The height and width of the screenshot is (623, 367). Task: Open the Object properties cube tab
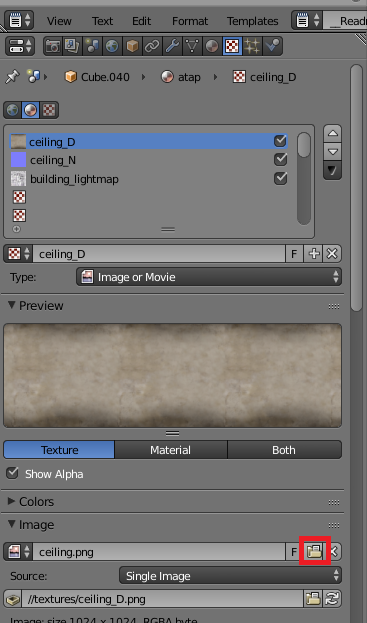pyautogui.click(x=132, y=46)
